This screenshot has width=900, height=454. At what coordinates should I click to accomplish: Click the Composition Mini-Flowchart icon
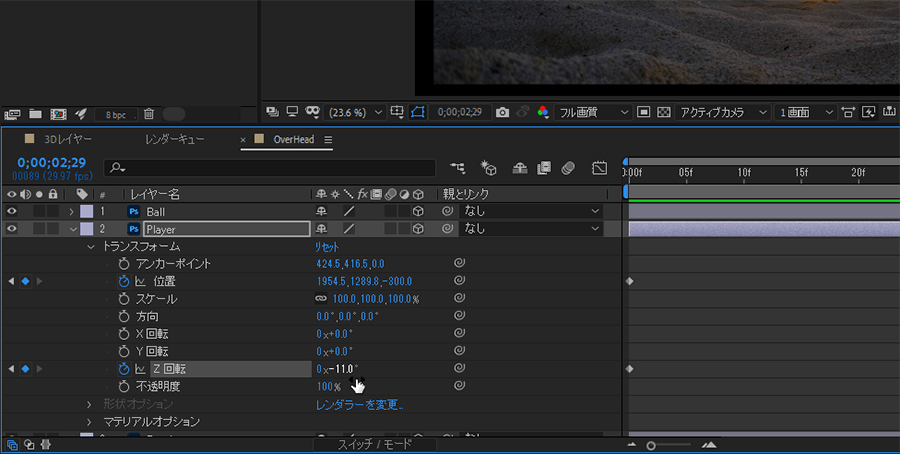click(458, 168)
